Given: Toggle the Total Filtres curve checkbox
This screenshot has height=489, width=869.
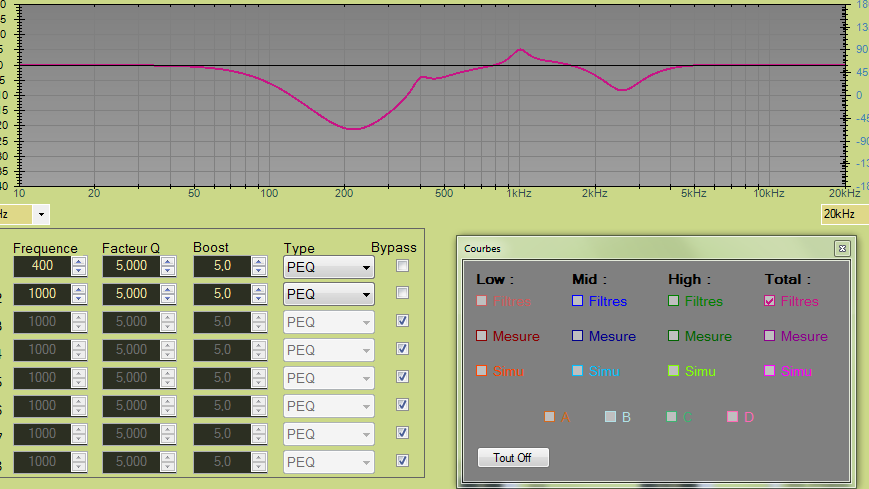Looking at the screenshot, I should click(x=770, y=301).
